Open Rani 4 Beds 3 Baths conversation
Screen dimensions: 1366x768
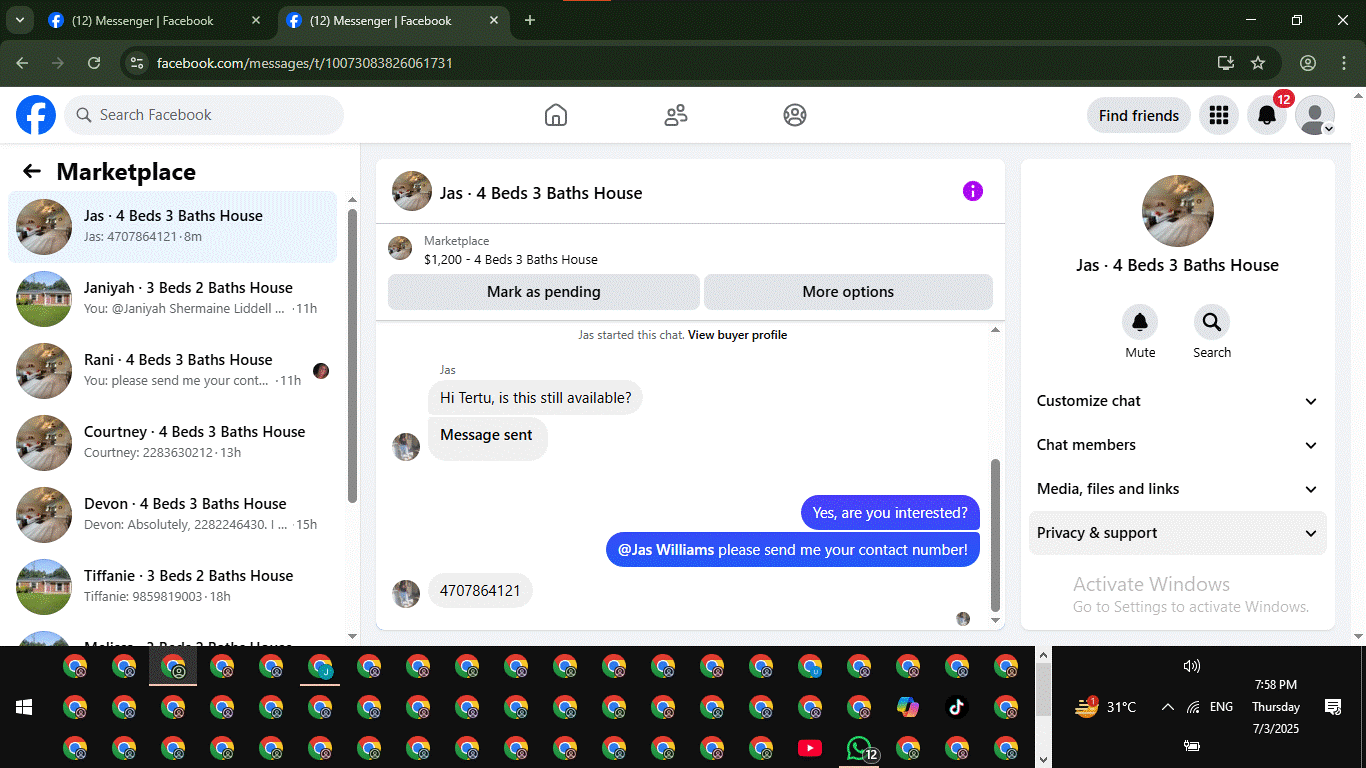173,371
